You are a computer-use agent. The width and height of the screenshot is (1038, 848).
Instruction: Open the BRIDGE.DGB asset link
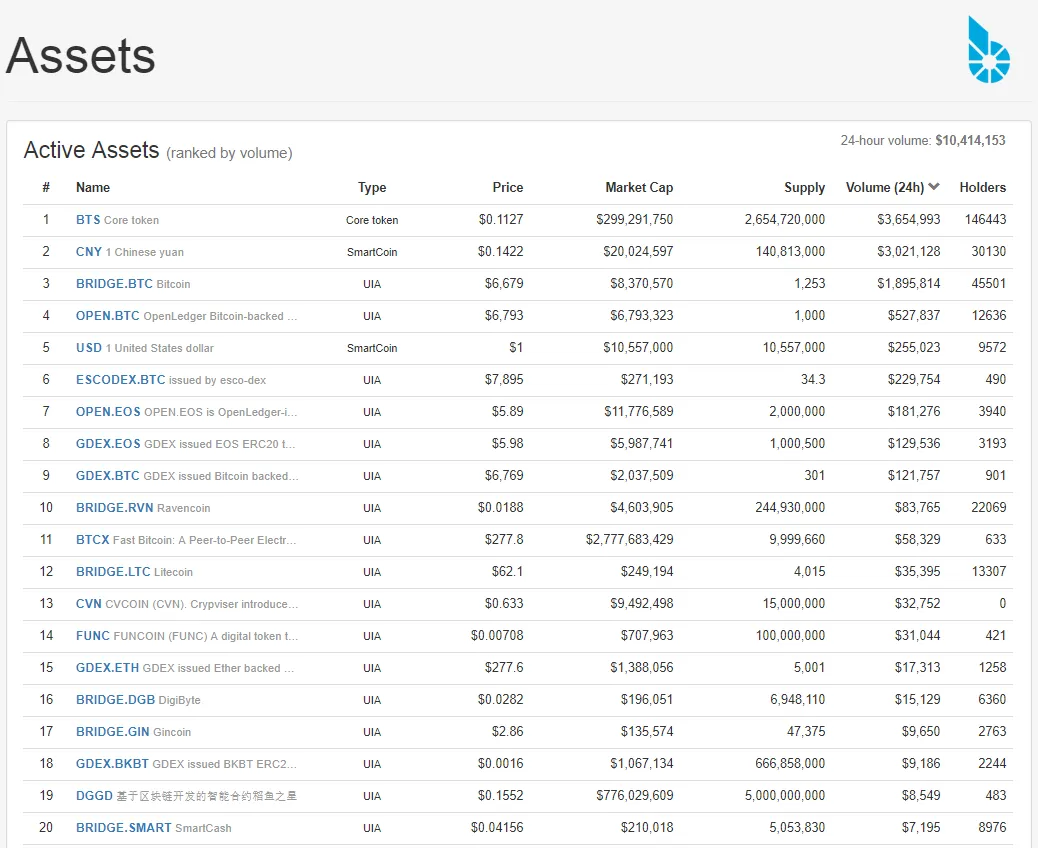click(115, 700)
